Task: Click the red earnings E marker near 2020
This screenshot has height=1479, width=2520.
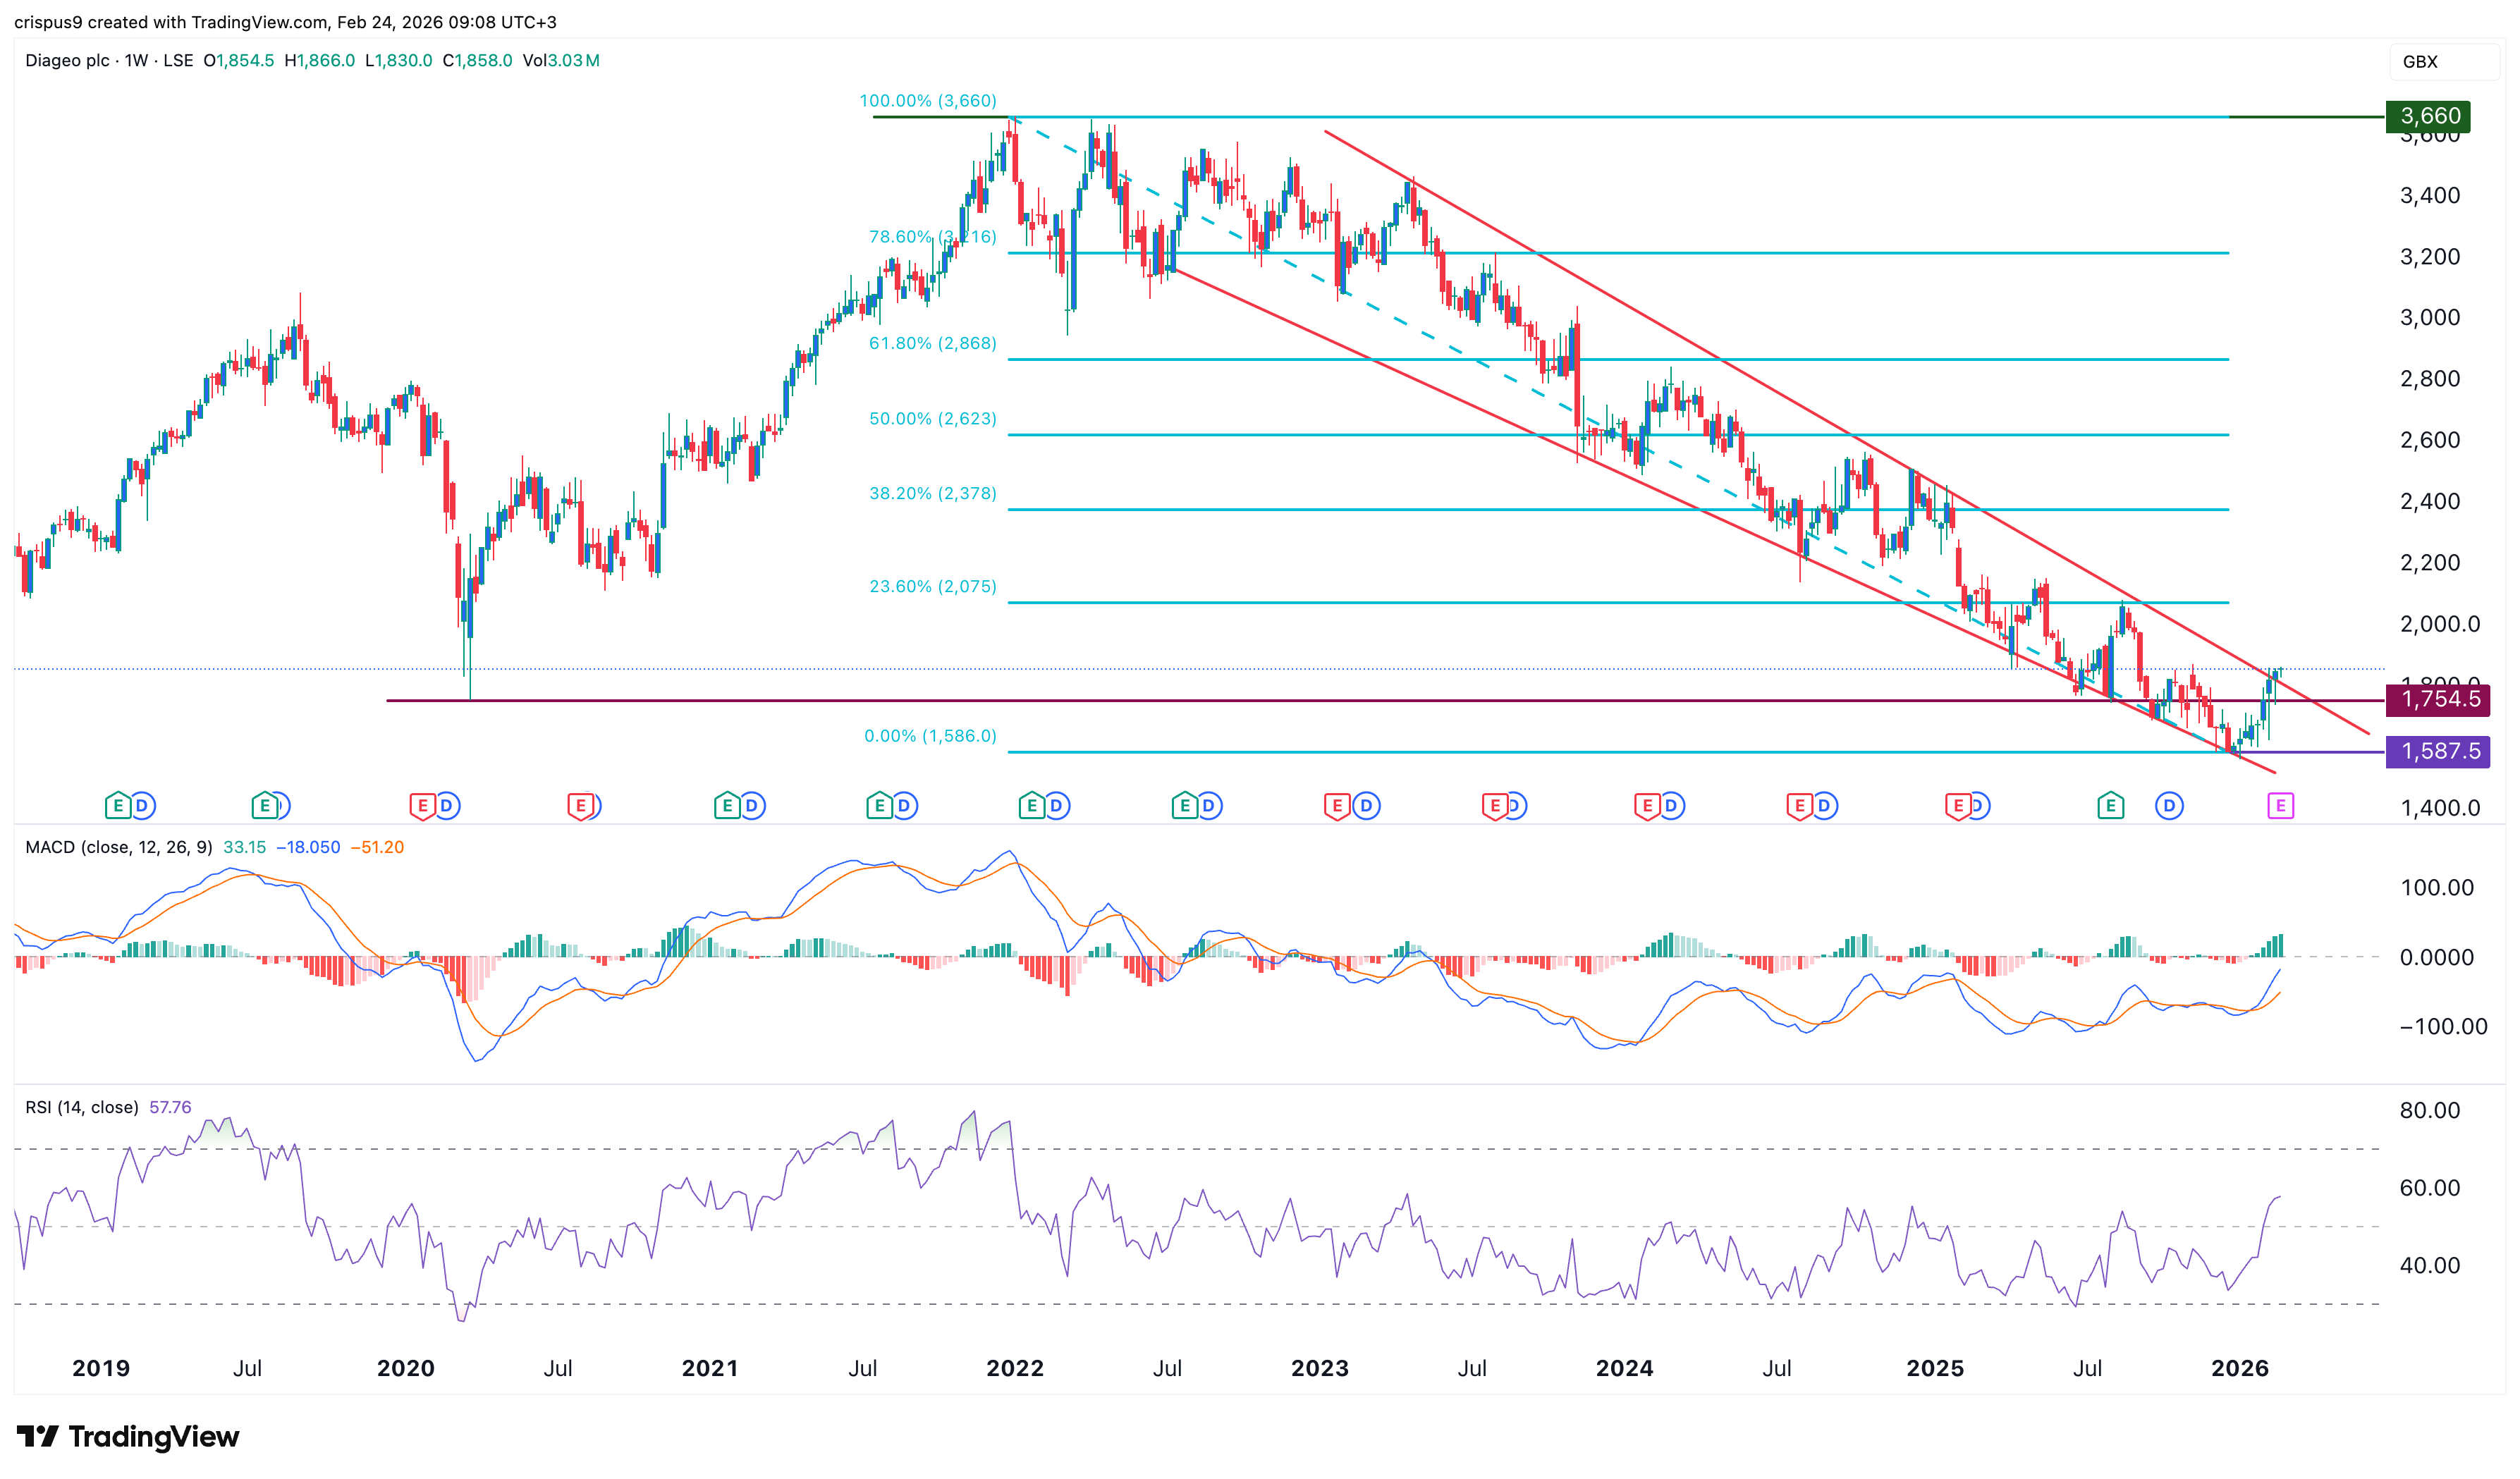Action: coord(422,805)
